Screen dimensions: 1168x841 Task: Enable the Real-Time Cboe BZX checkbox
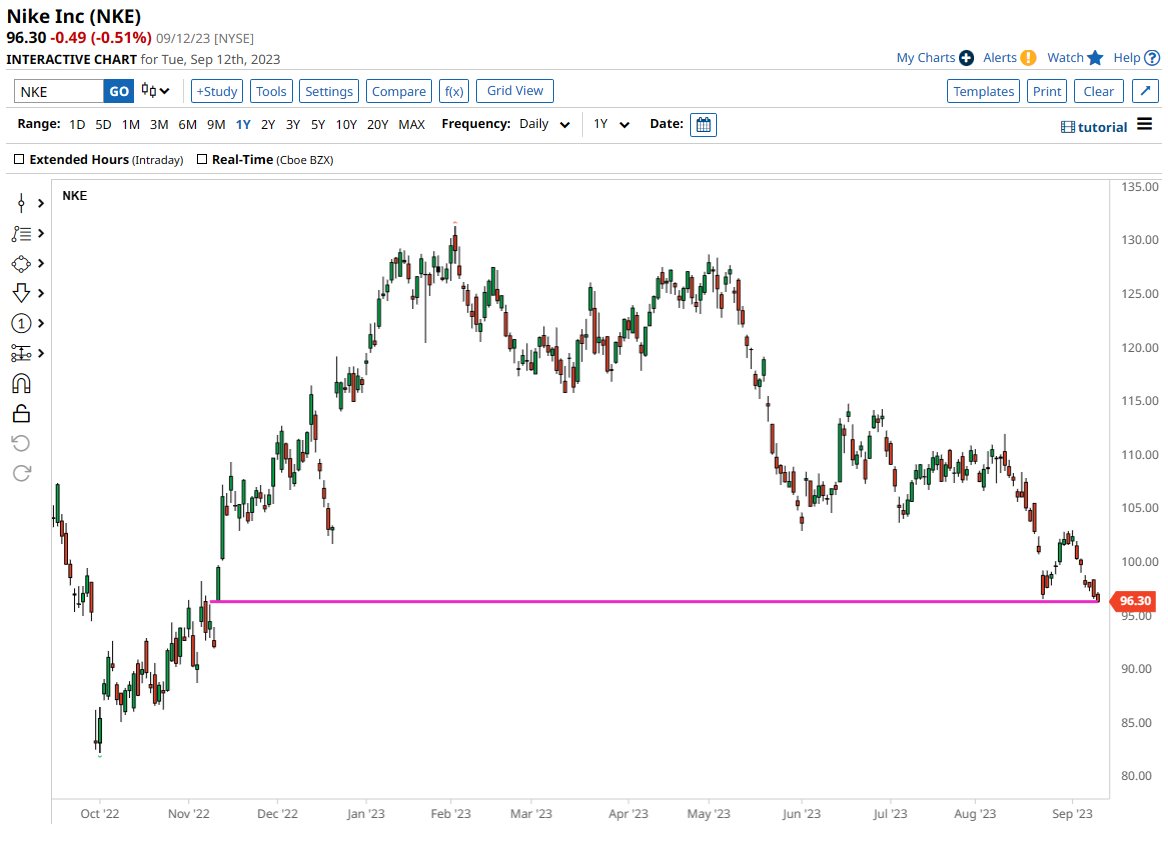(x=202, y=159)
